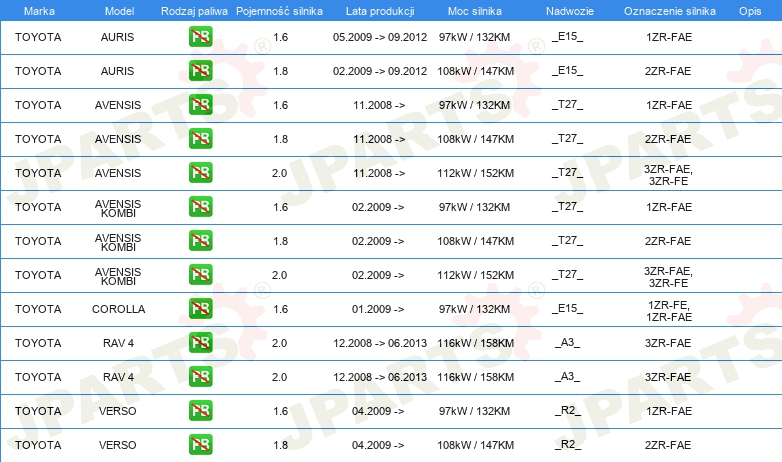The image size is (782, 462).
Task: Click the fuel icon in the VERSO 1.6 row
Action: click(x=200, y=411)
